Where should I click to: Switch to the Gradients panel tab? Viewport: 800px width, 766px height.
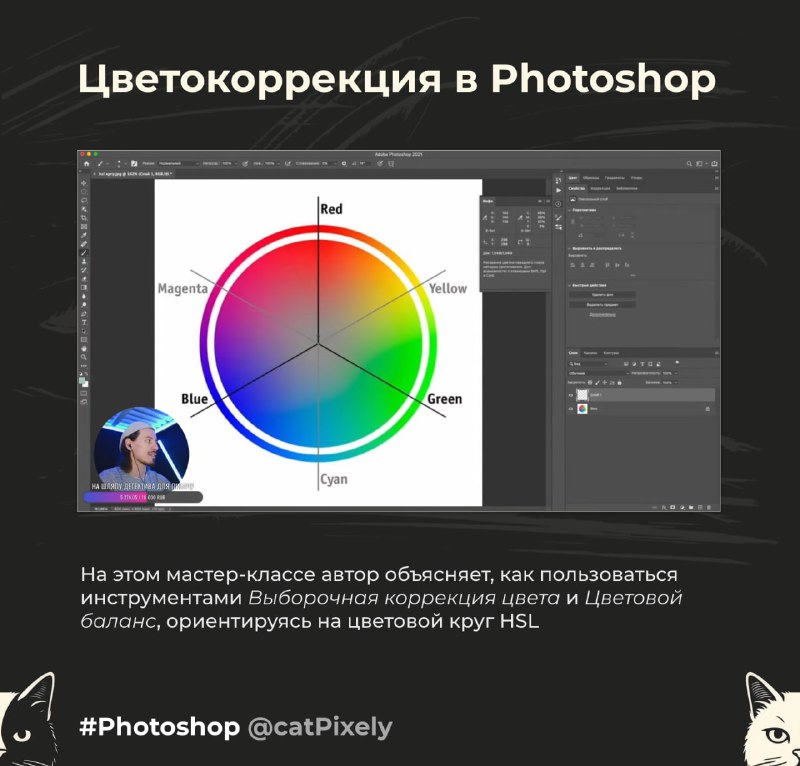pos(615,178)
